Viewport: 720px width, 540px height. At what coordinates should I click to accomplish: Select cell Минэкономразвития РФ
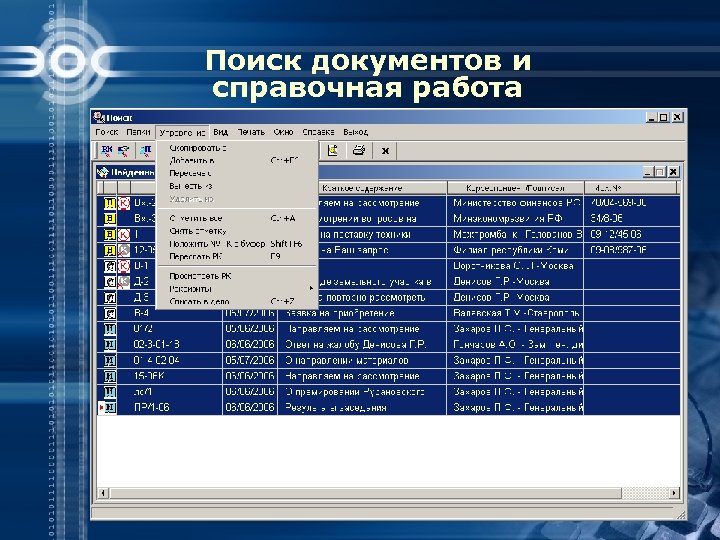[x=515, y=219]
